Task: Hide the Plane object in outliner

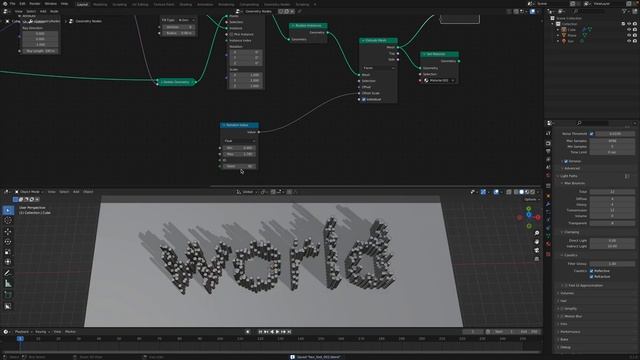Action: [x=629, y=35]
